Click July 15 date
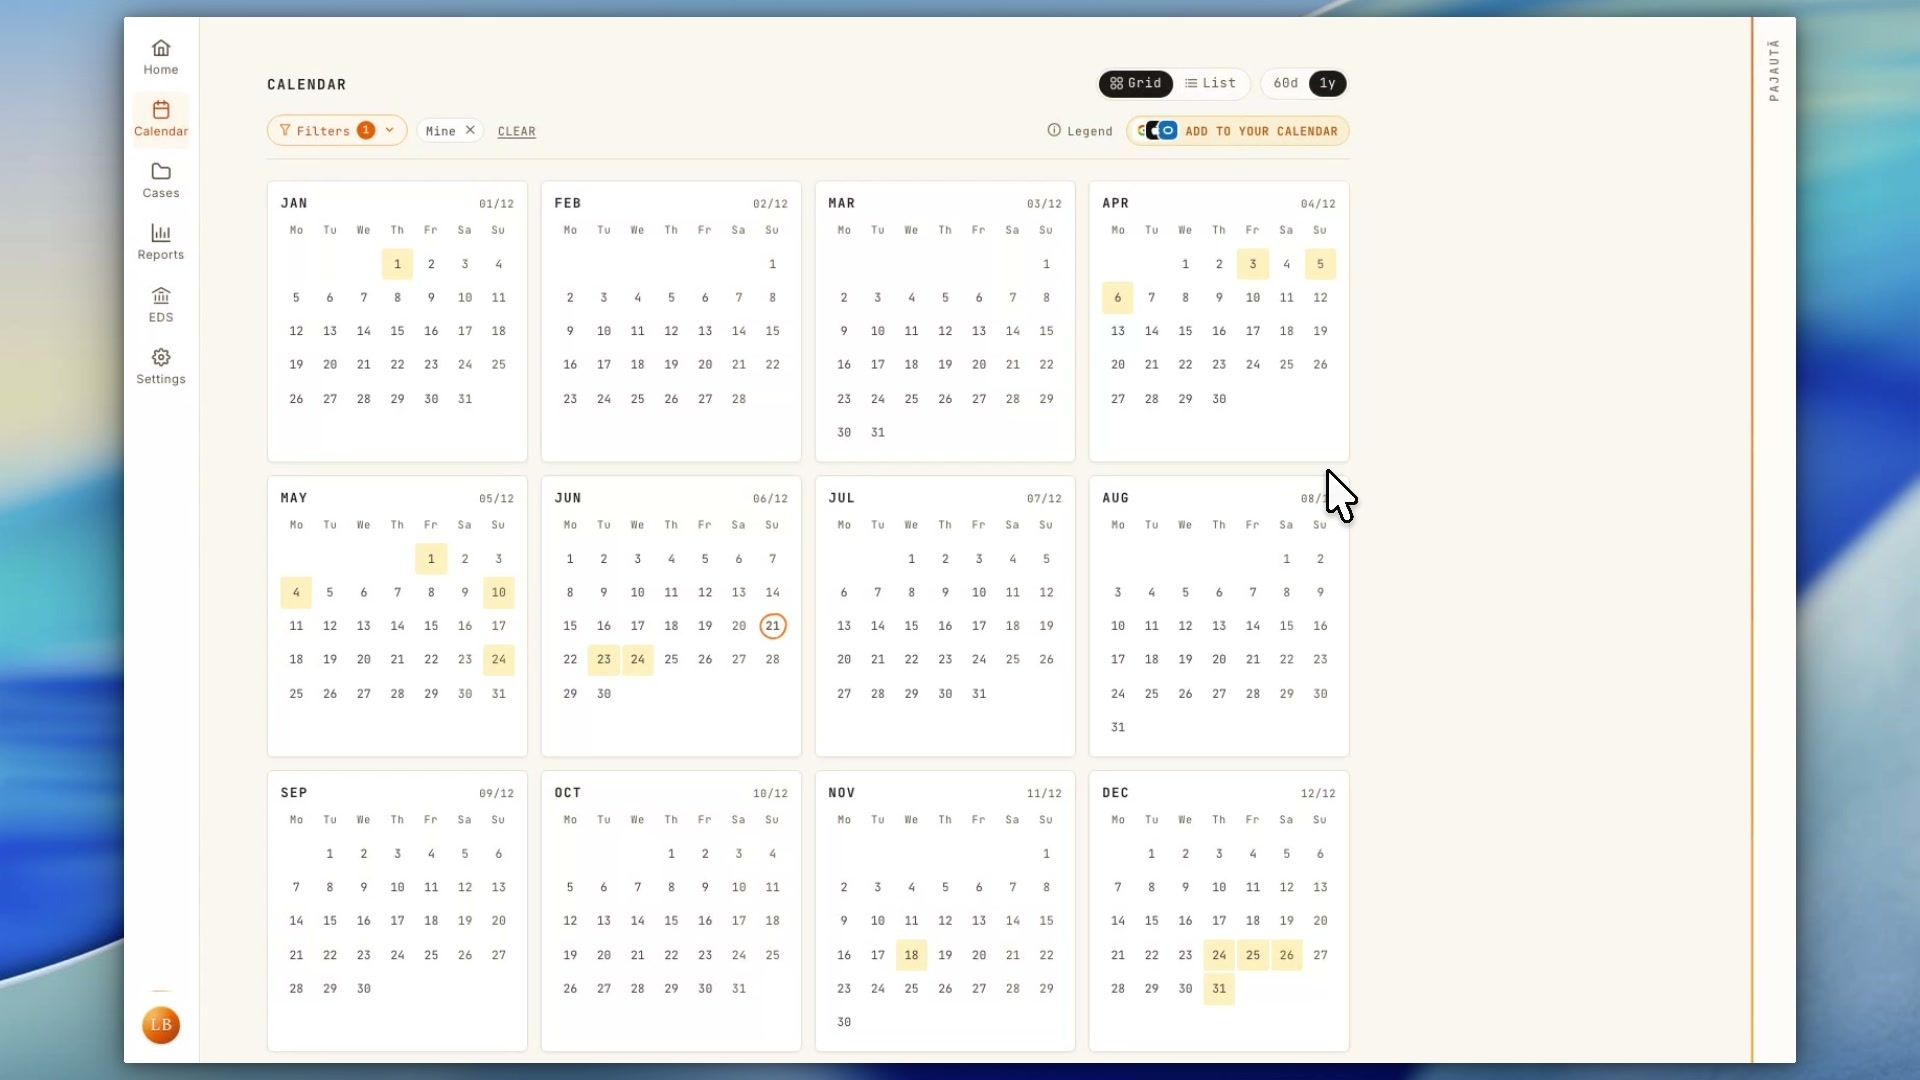The image size is (1920, 1080). [x=911, y=626]
